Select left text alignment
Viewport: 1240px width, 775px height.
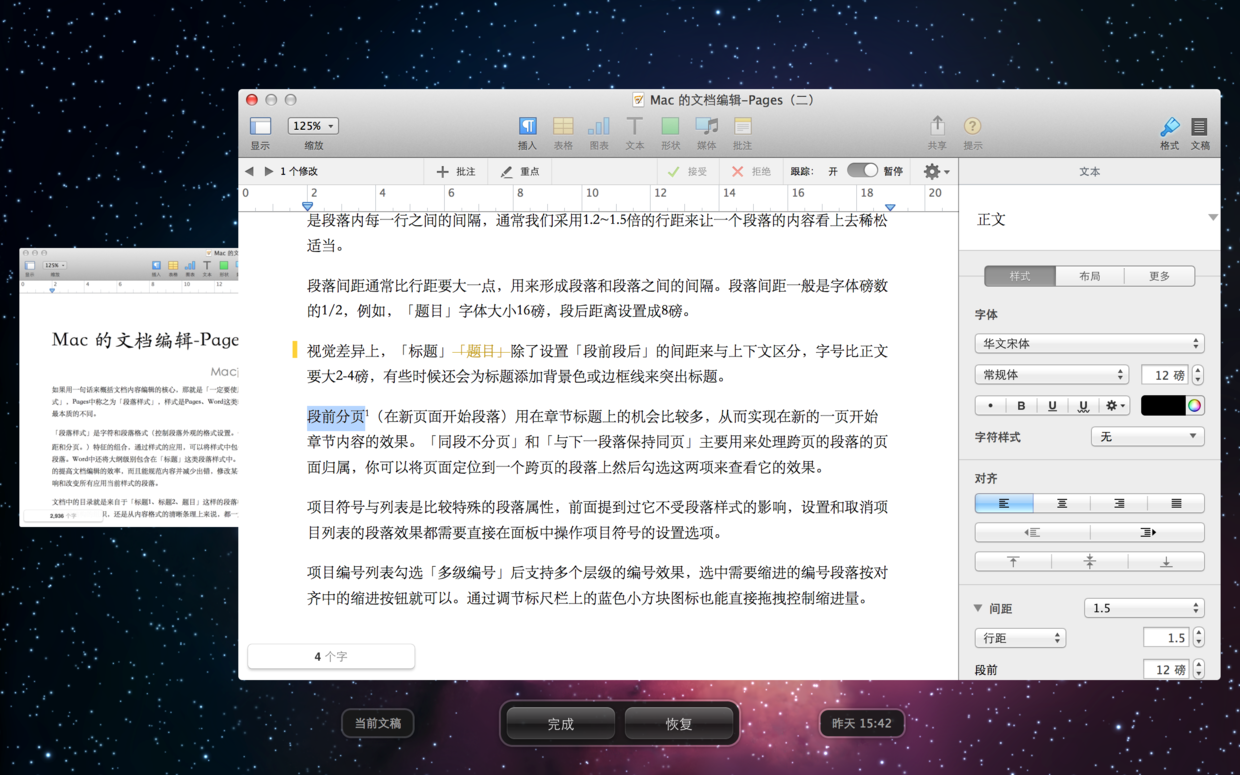[1004, 504]
